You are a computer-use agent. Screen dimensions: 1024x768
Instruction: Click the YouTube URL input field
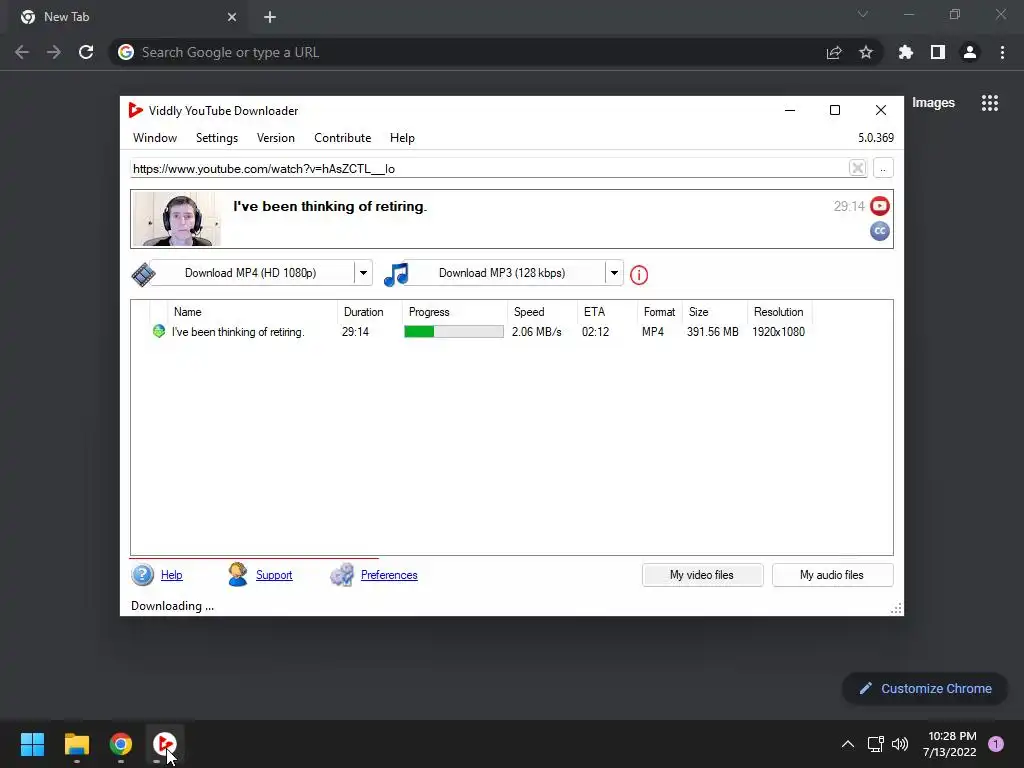pyautogui.click(x=488, y=168)
